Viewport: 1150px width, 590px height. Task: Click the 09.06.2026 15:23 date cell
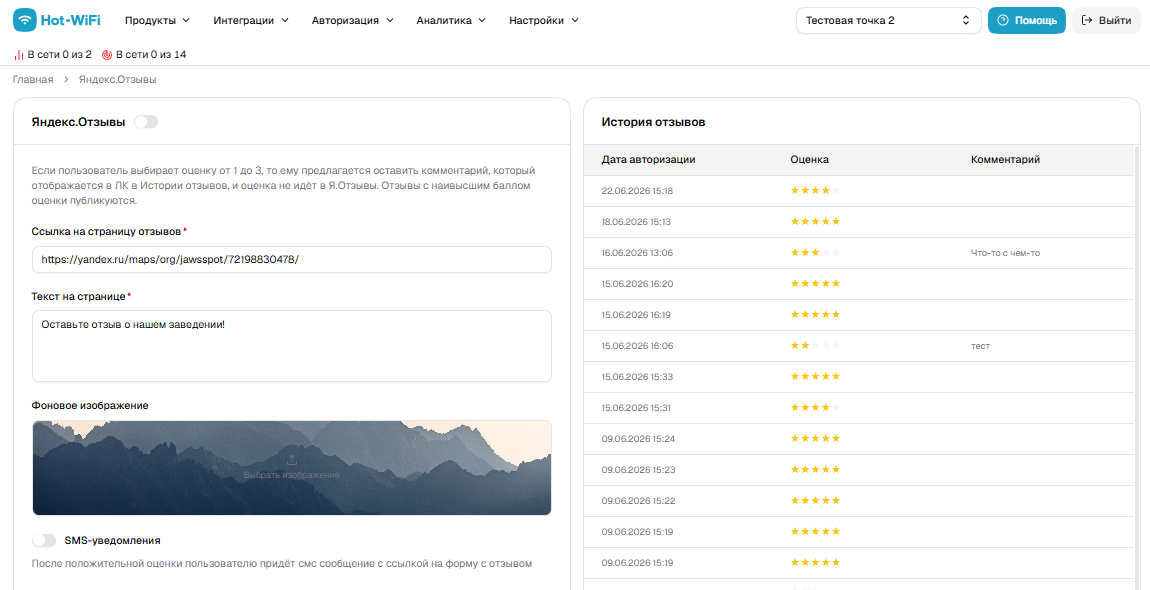pos(637,470)
